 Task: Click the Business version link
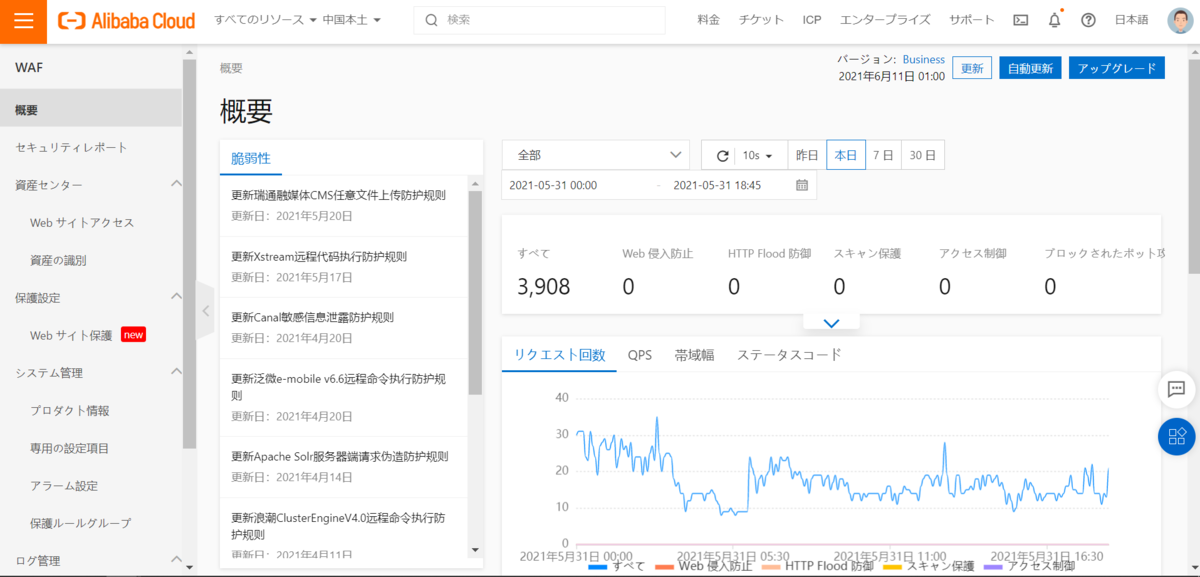click(x=923, y=59)
